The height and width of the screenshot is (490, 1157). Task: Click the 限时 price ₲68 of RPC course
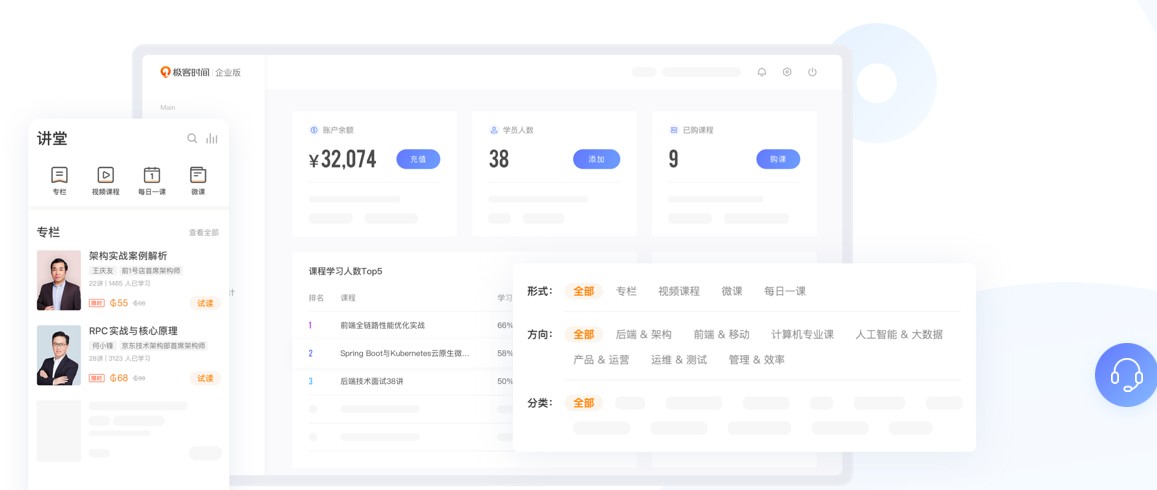point(119,379)
